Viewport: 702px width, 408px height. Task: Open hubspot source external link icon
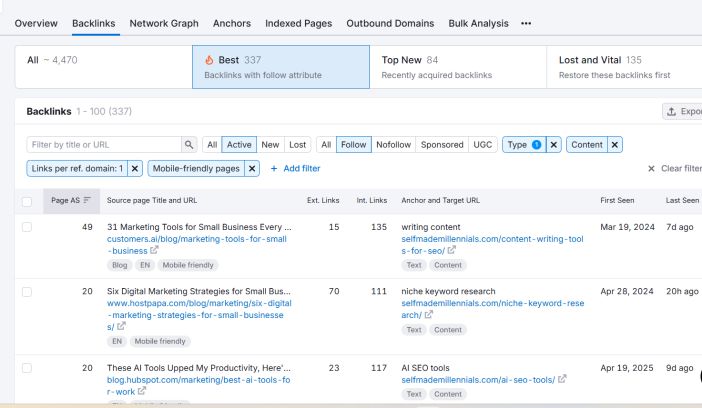pos(142,391)
